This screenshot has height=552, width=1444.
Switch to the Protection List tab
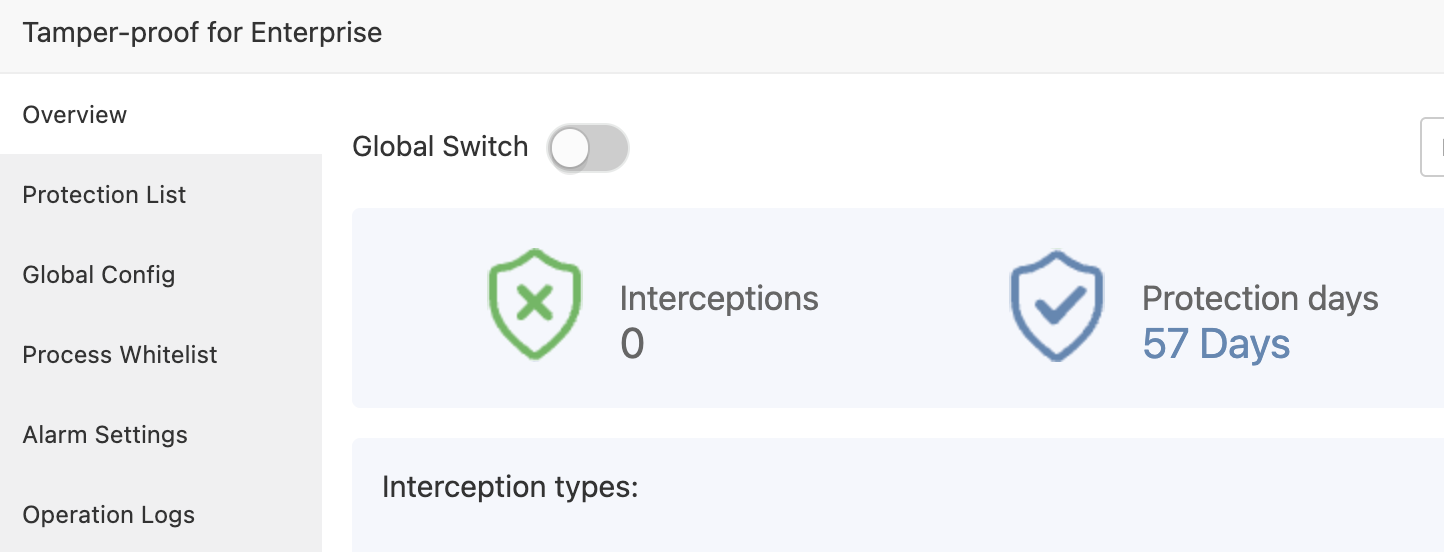click(x=104, y=195)
